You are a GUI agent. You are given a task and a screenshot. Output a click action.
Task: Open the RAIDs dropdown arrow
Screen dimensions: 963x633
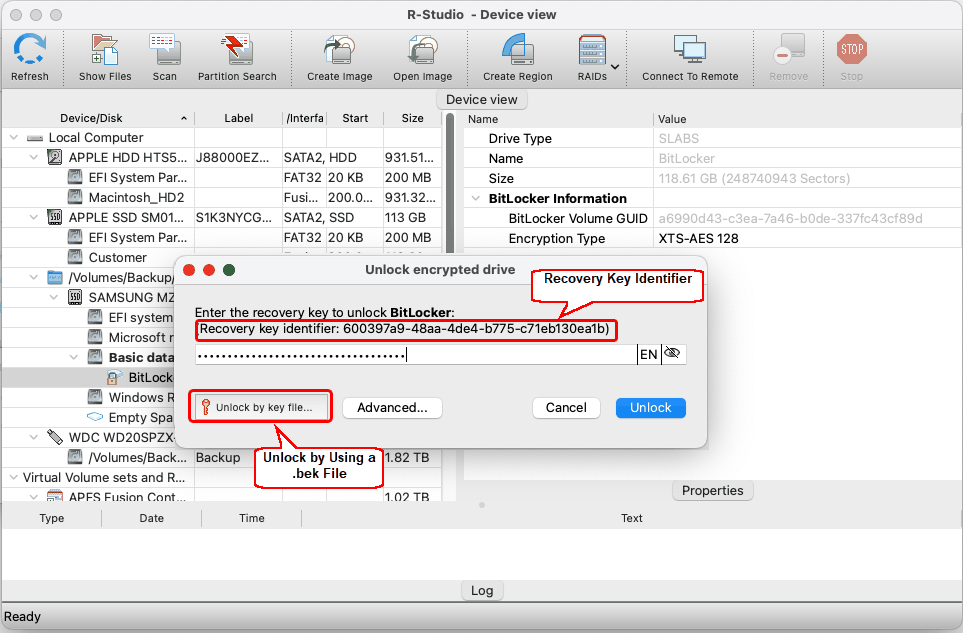click(615, 66)
